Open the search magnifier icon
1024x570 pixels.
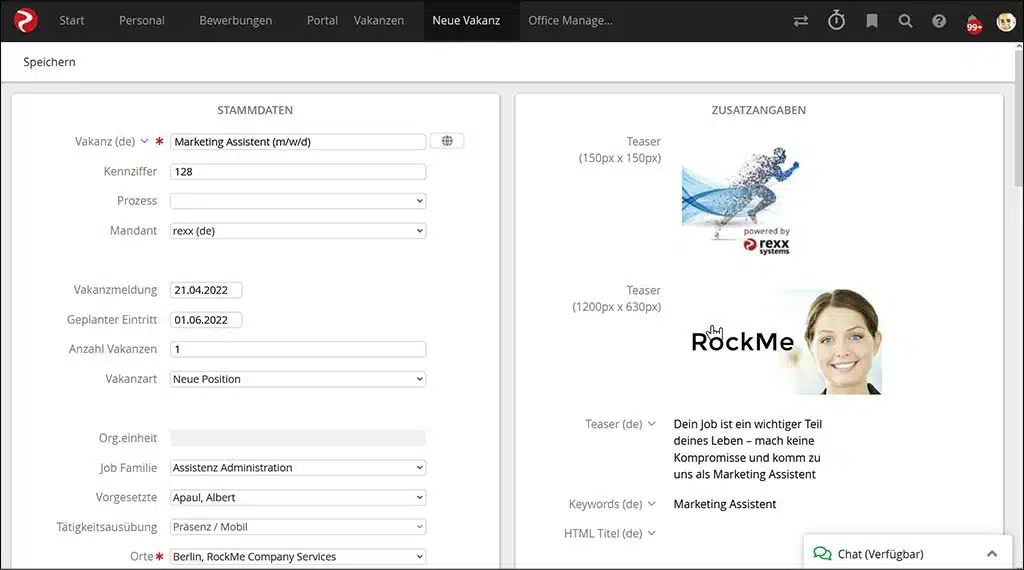(x=905, y=21)
